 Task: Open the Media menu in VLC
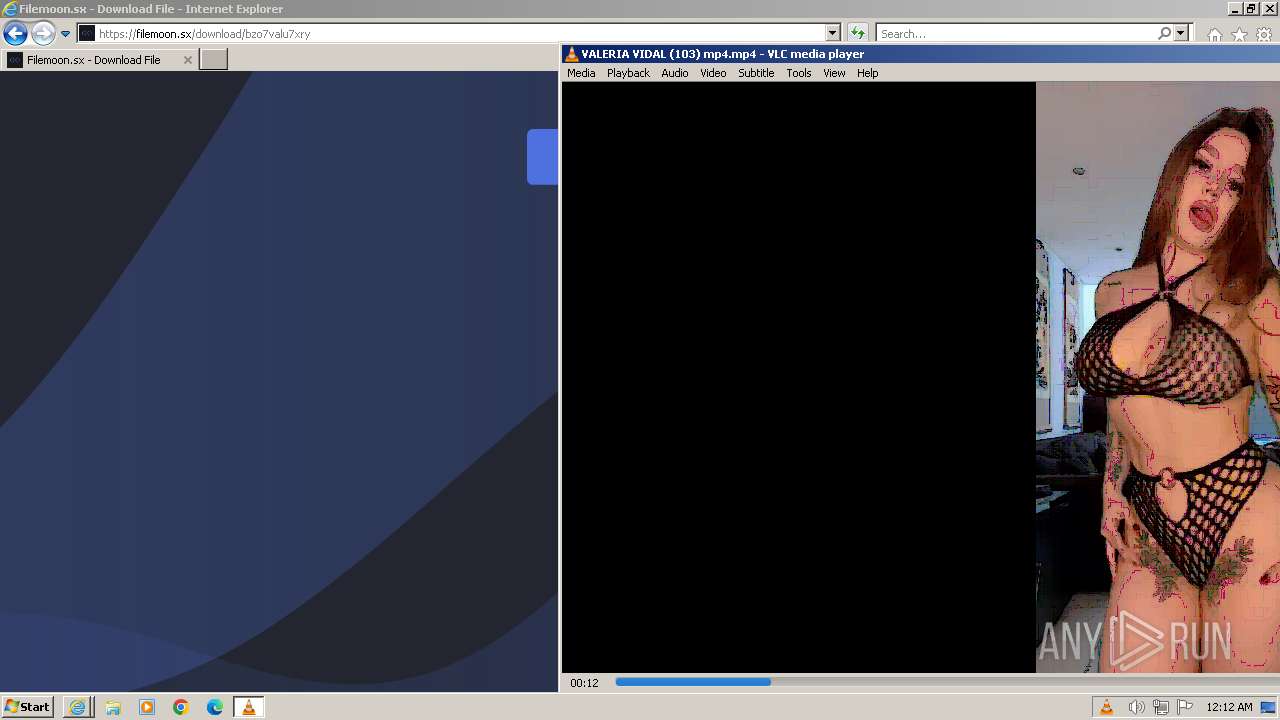(581, 73)
